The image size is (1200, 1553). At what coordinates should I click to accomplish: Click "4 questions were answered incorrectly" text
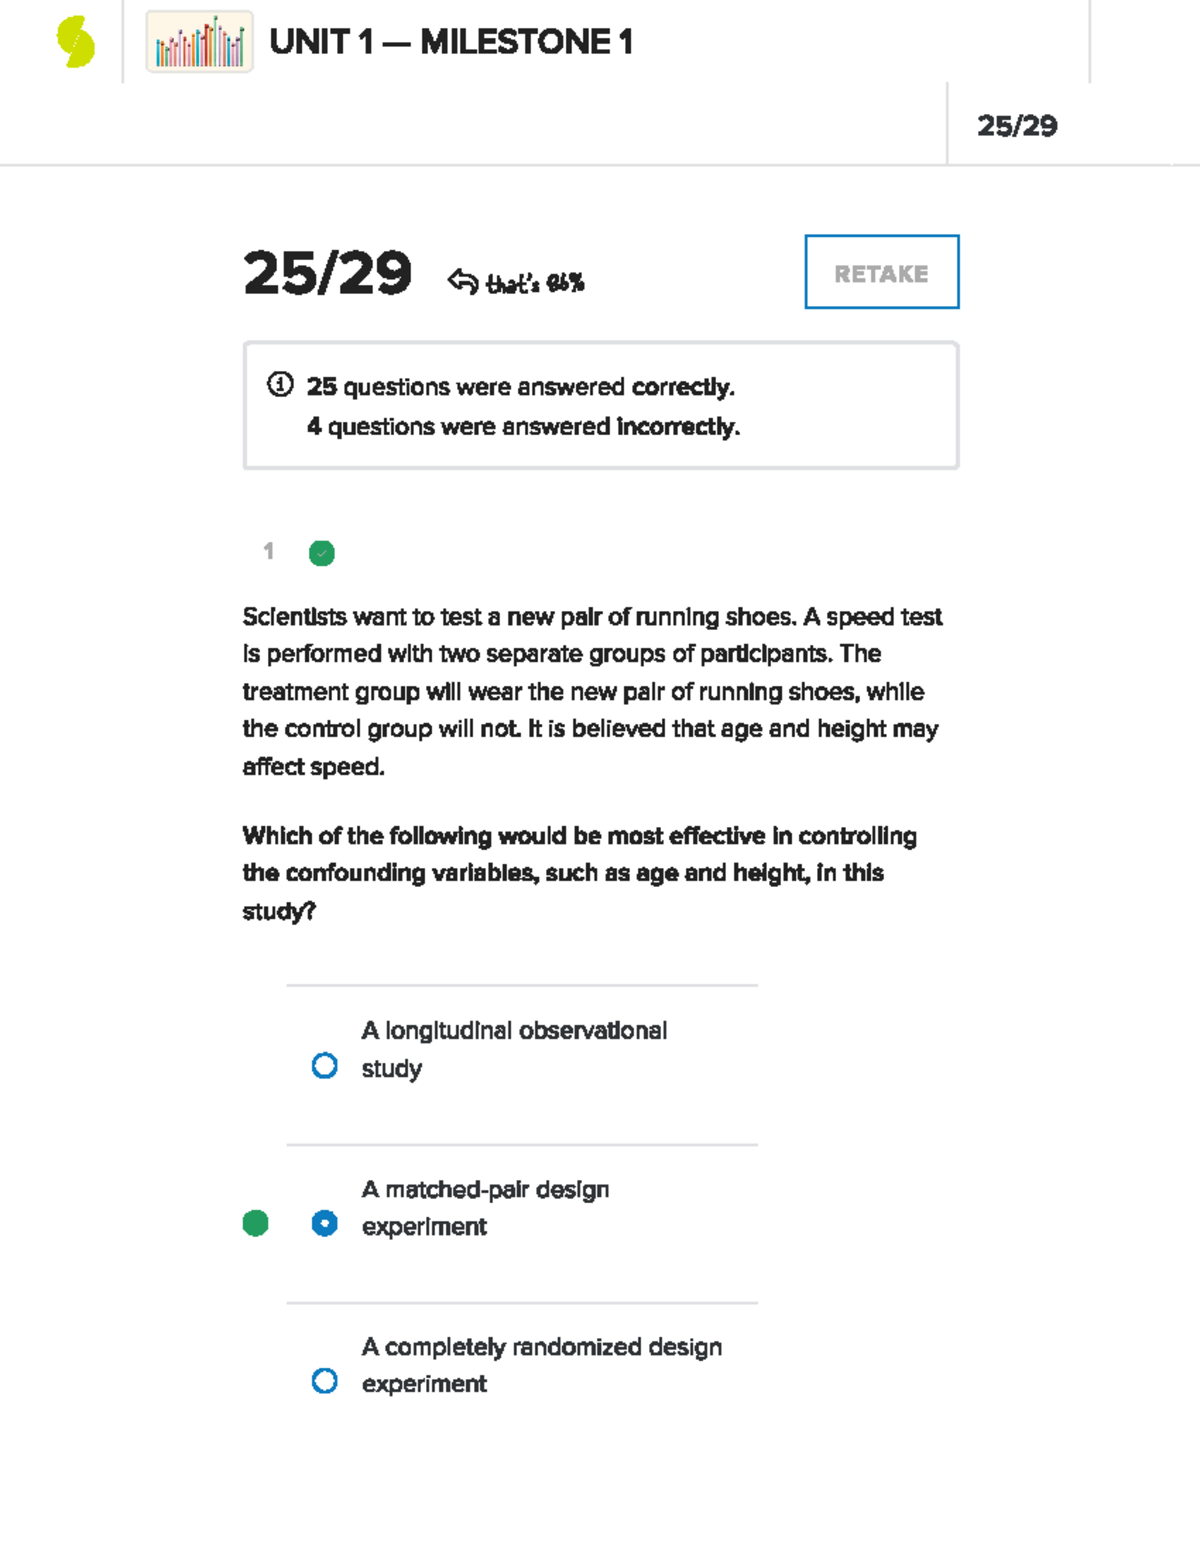[x=523, y=427]
